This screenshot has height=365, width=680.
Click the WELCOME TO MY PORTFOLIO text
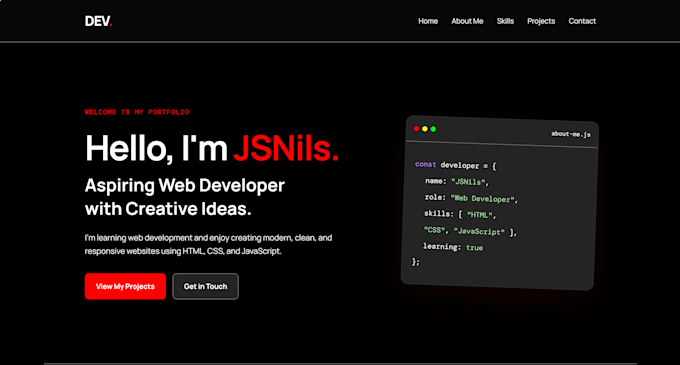(137, 112)
